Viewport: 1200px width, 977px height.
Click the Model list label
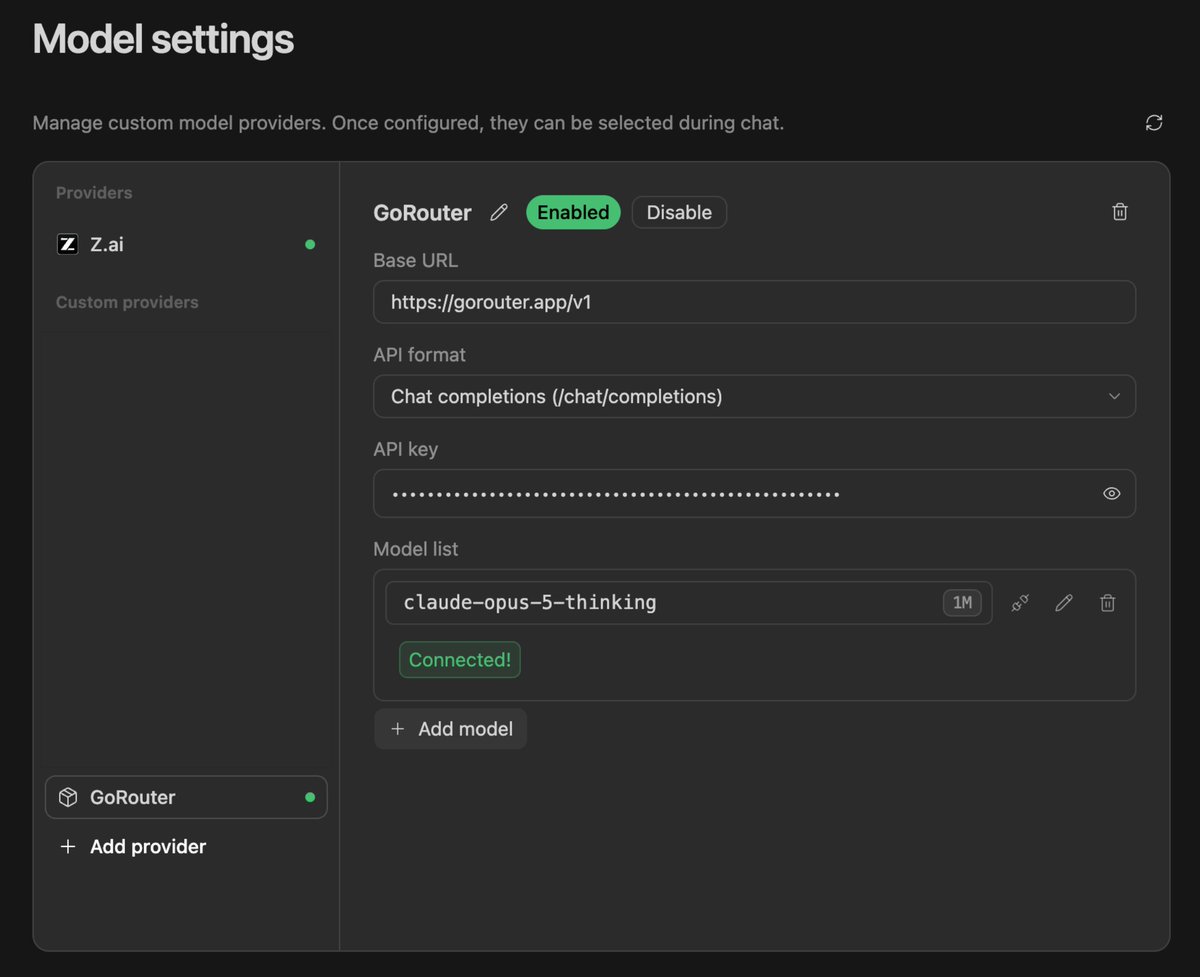click(416, 549)
